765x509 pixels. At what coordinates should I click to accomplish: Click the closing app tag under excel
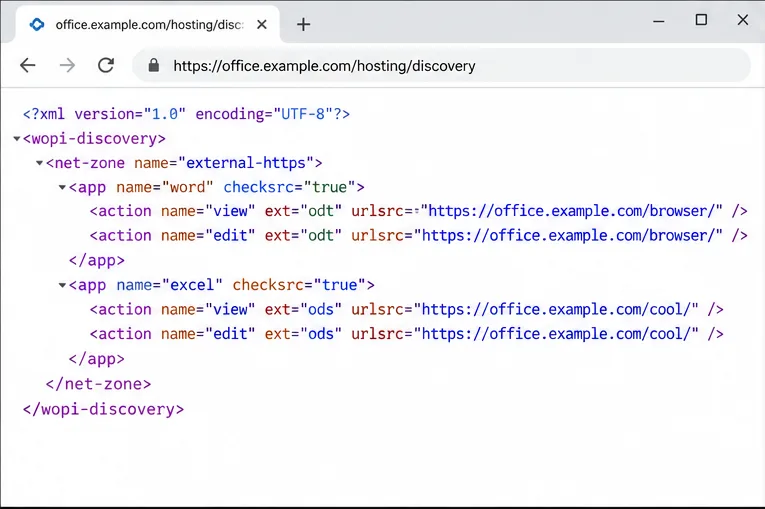point(97,359)
